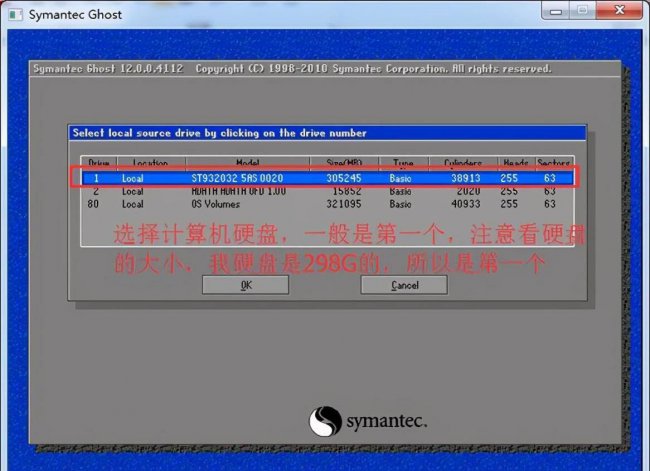This screenshot has height=471, width=650.
Task: Maximize the Symantec Ghost window
Action: point(582,10)
